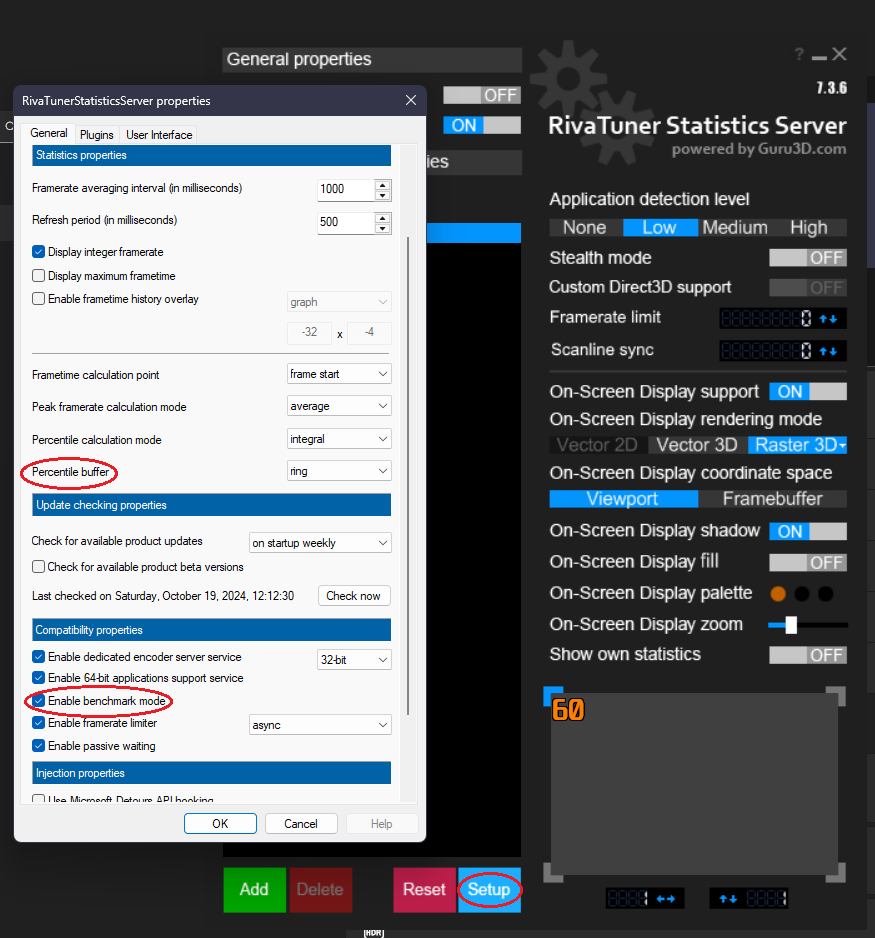Uncheck Display integer framerate
The image size is (875, 938).
click(x=38, y=252)
